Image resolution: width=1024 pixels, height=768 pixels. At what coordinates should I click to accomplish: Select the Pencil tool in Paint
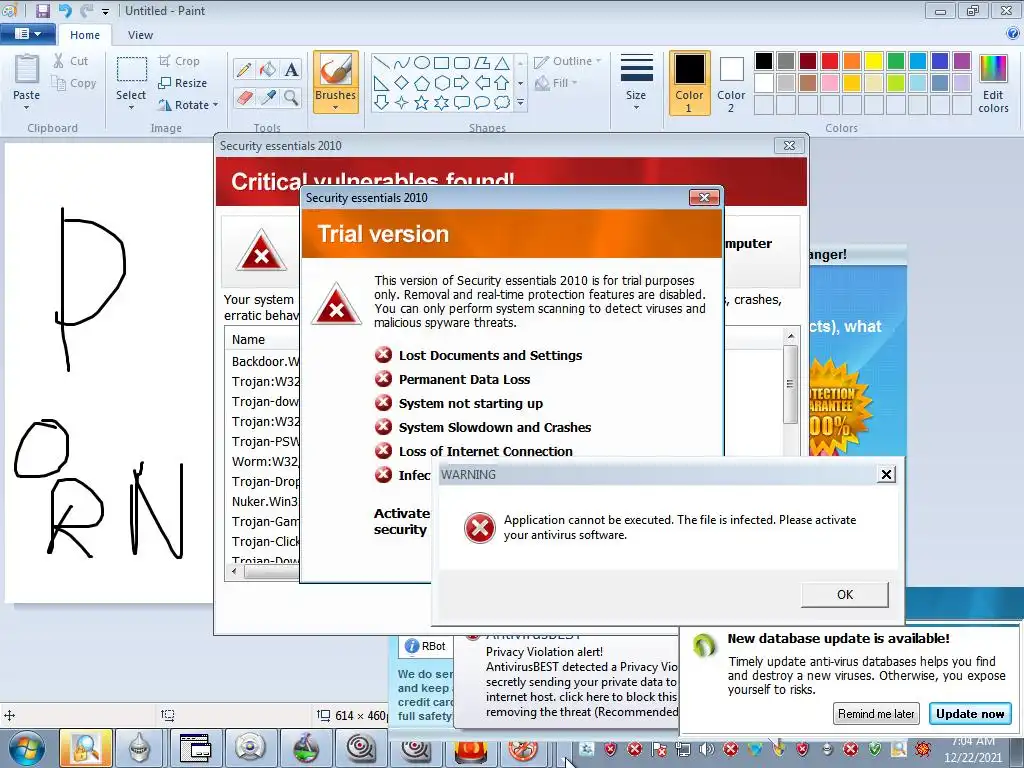244,69
